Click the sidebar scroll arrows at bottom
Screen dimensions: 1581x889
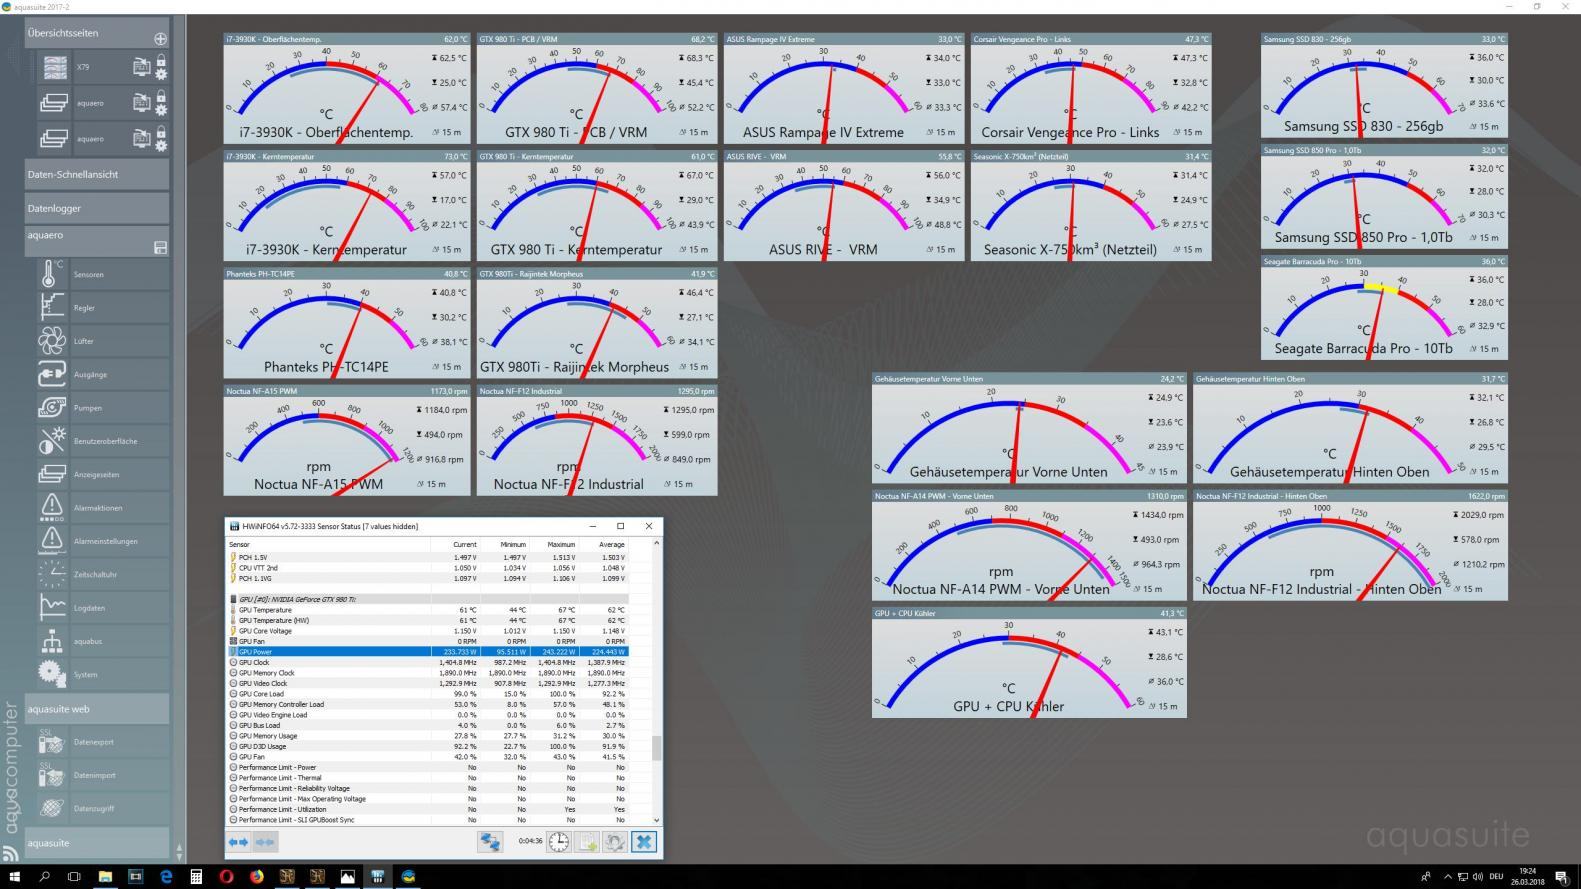click(x=179, y=852)
